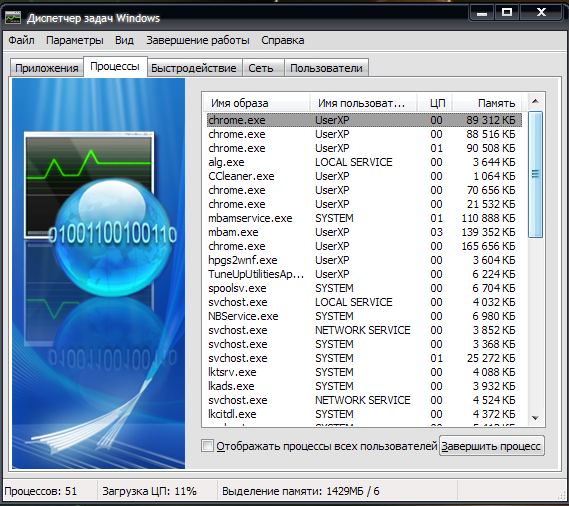
Task: Select chrome.exe using 165 656 КБ
Action: pyautogui.click(x=364, y=246)
